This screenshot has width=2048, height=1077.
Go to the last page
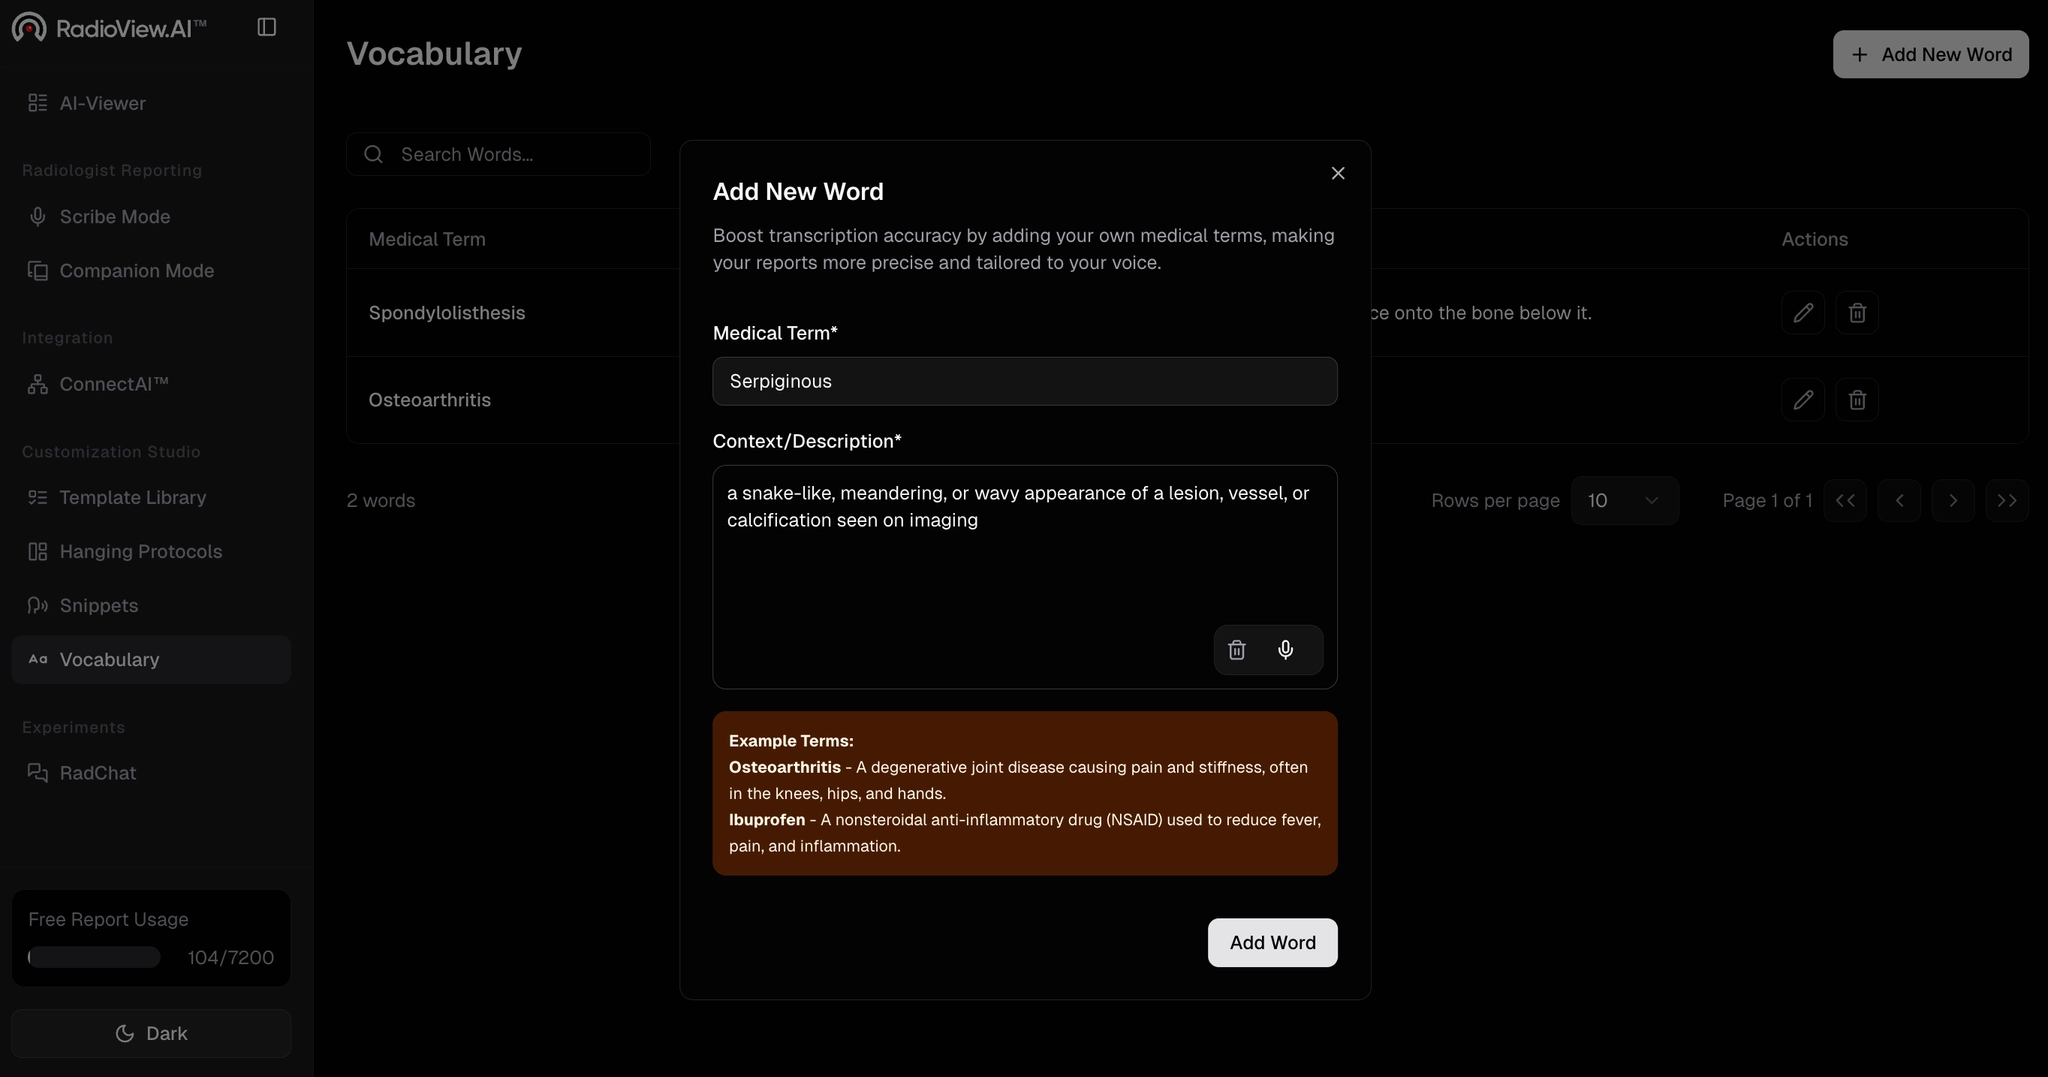click(2007, 500)
